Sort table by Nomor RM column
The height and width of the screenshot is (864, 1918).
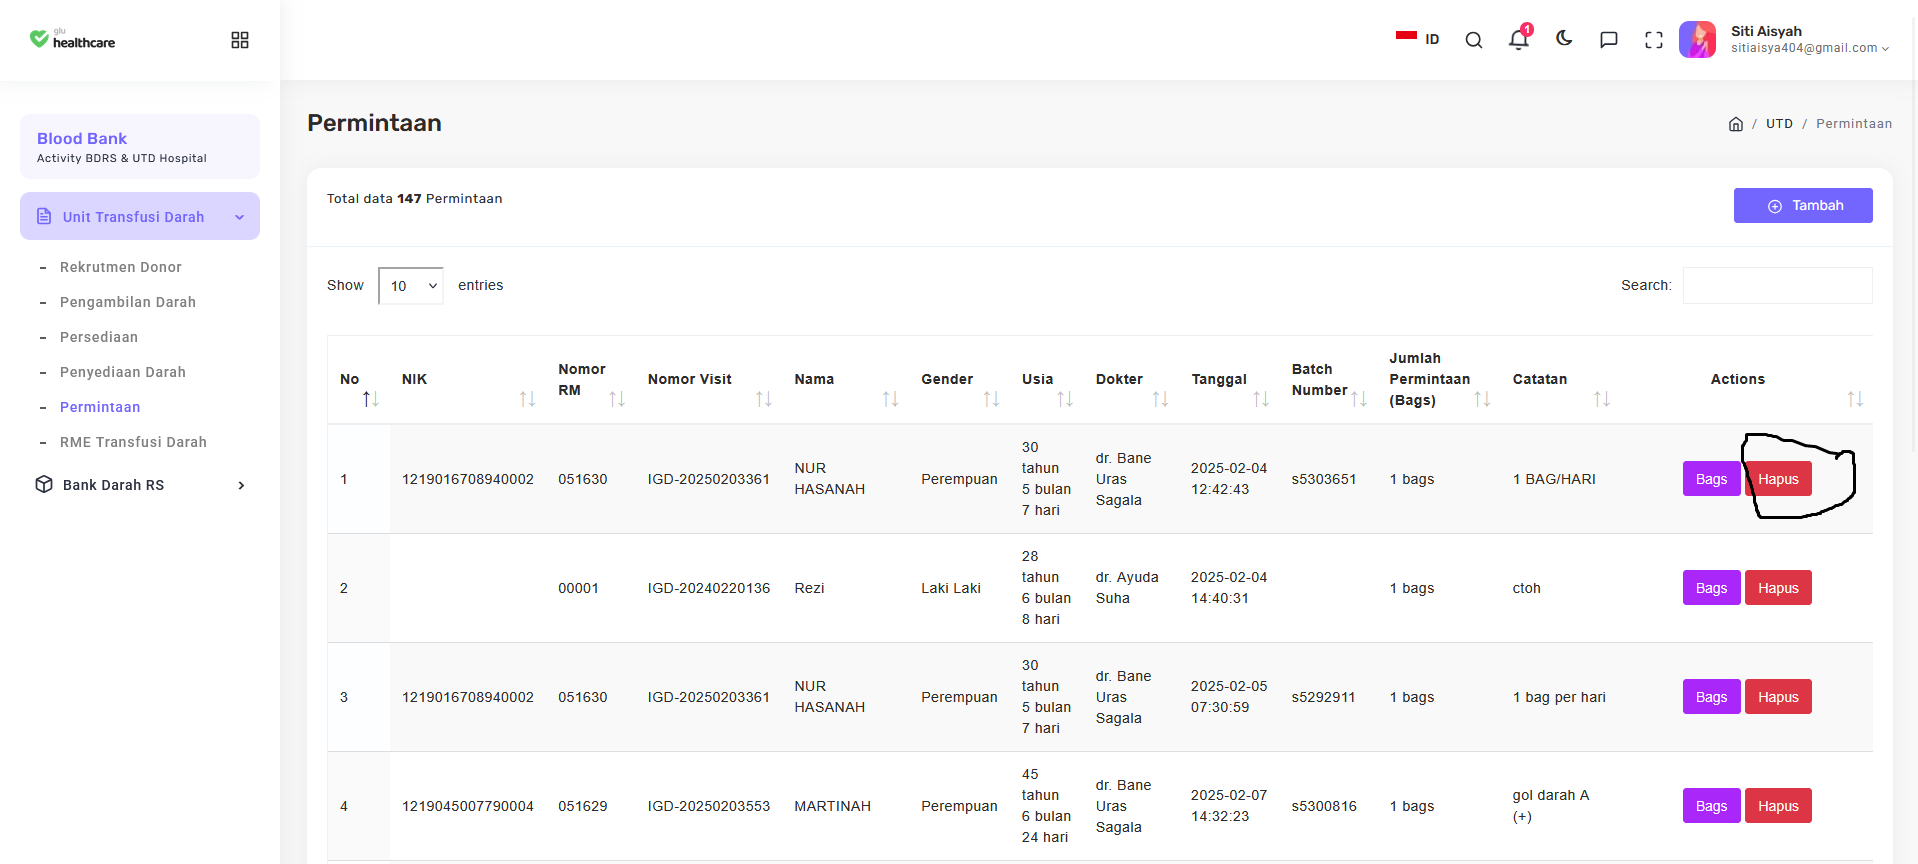coord(591,380)
